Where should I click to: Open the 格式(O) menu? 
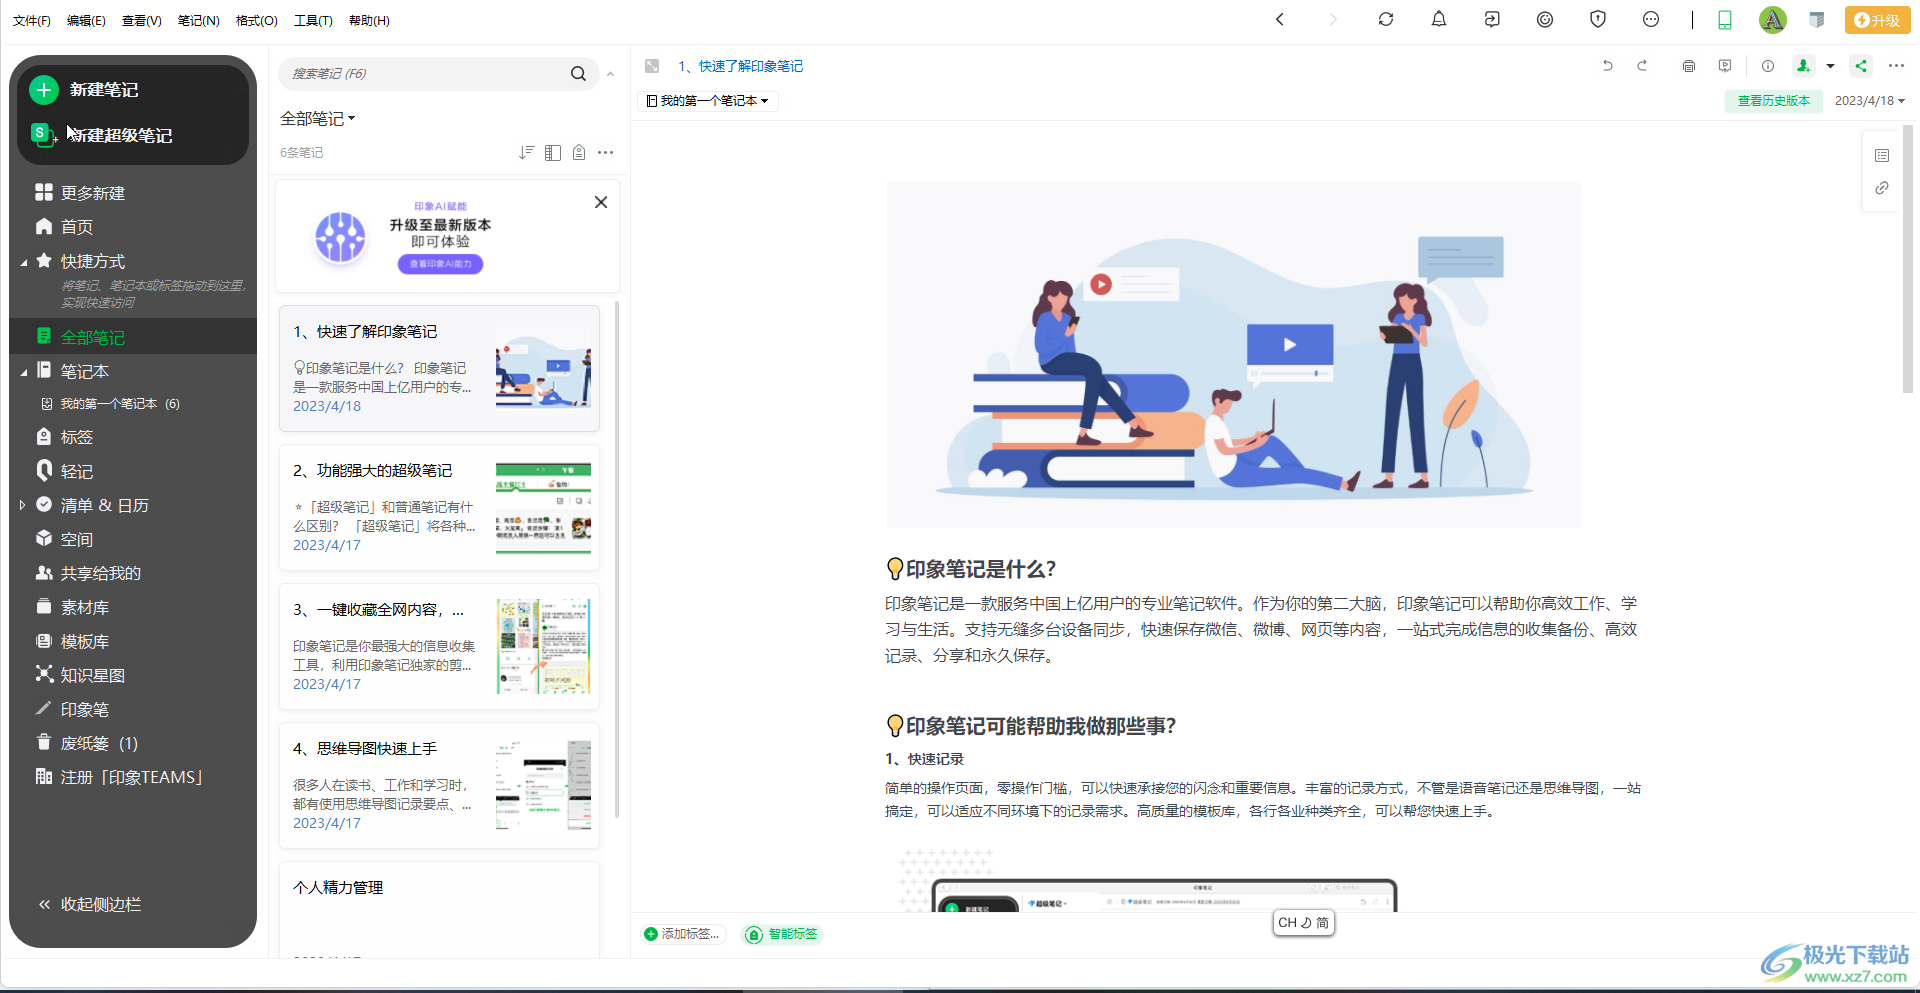(x=257, y=21)
